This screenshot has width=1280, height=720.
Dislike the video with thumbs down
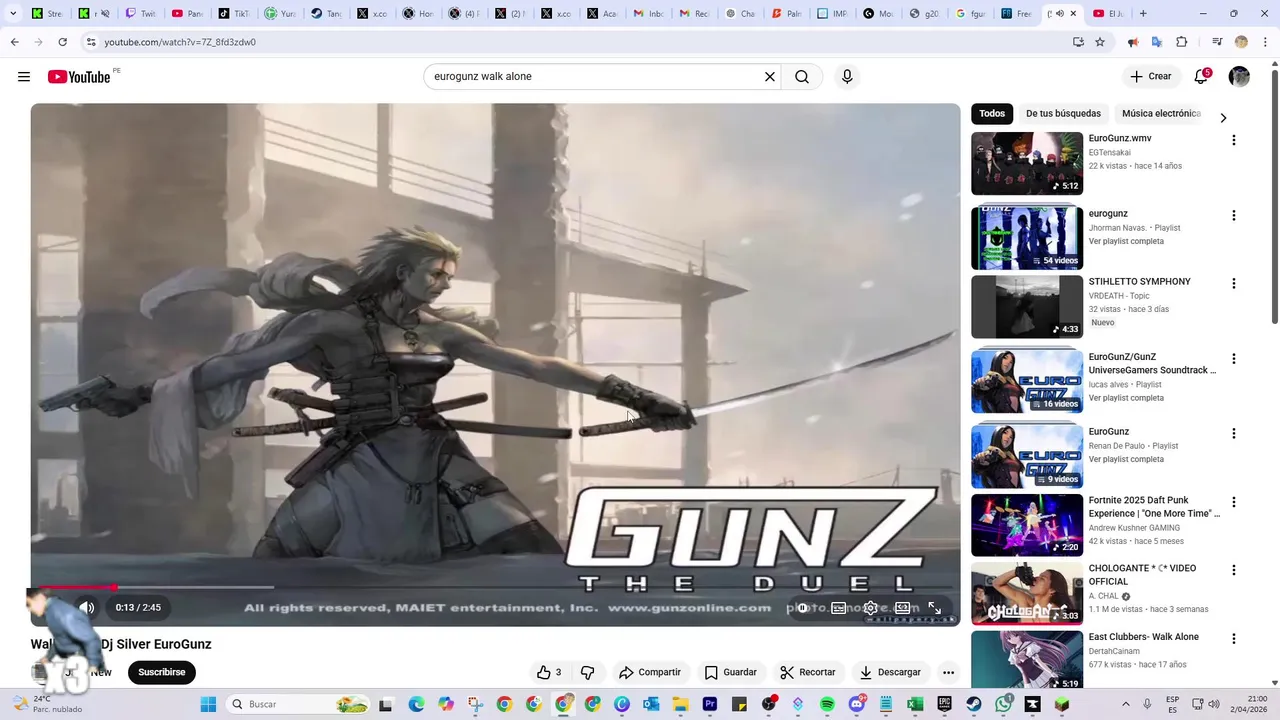tap(588, 672)
